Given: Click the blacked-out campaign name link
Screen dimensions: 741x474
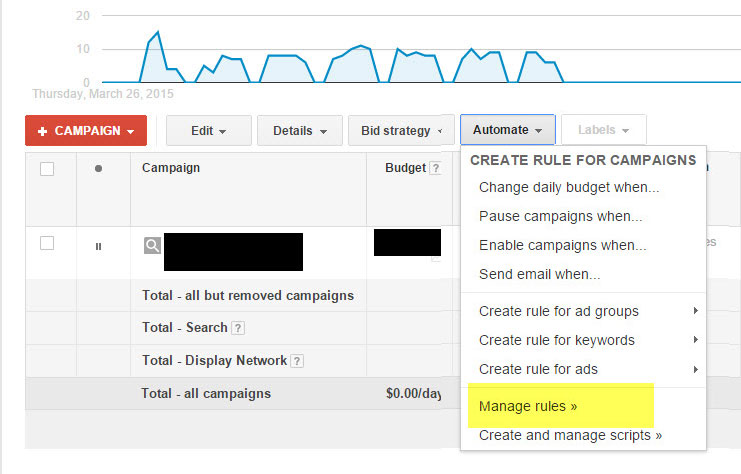Looking at the screenshot, I should click(233, 252).
